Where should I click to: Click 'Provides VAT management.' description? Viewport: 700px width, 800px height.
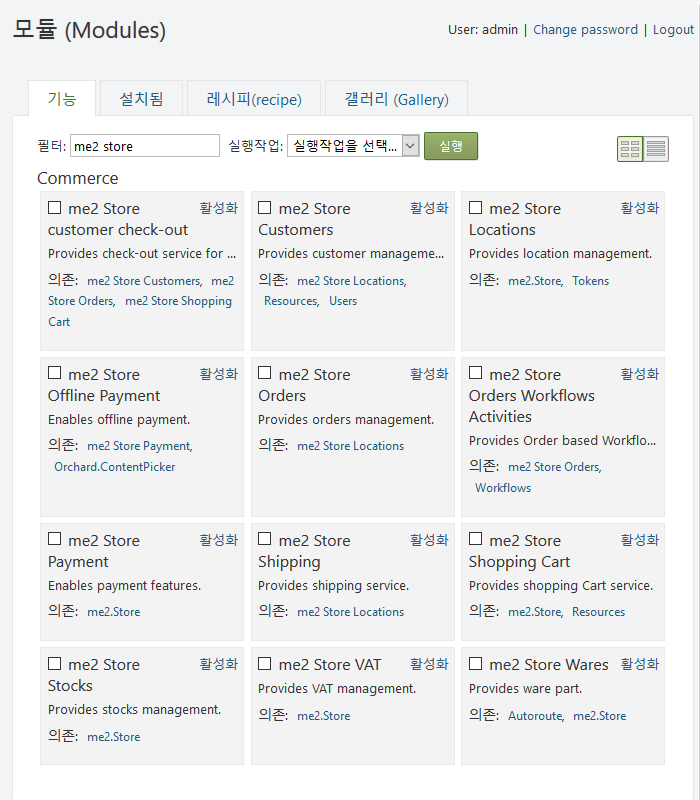tap(337, 689)
